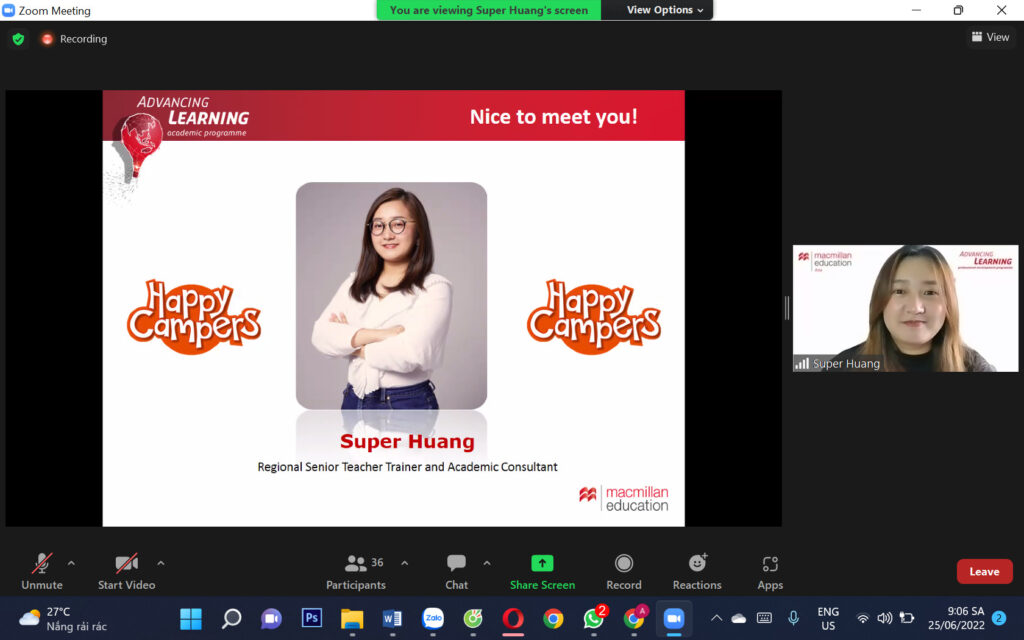
Task: Expand the arrow next to Participants
Action: coord(404,563)
